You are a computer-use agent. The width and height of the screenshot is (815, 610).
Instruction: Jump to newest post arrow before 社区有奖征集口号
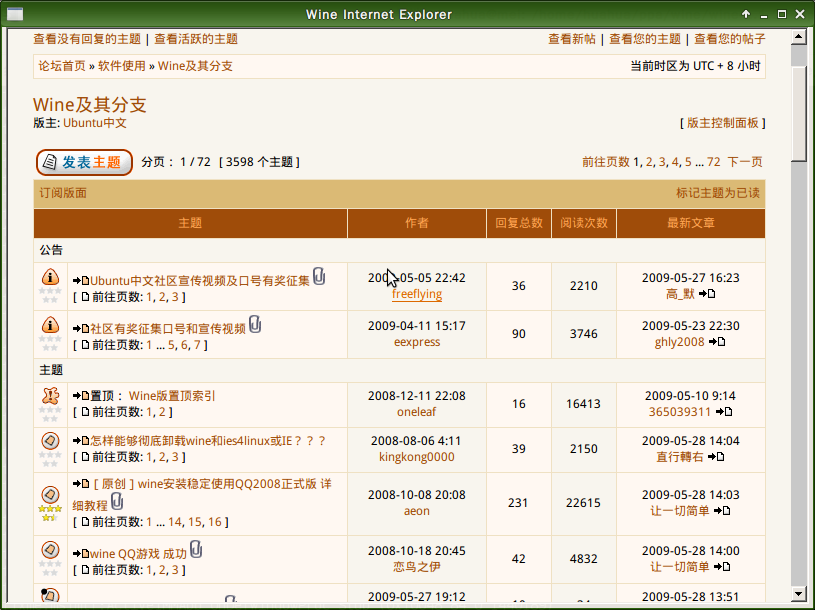click(81, 328)
